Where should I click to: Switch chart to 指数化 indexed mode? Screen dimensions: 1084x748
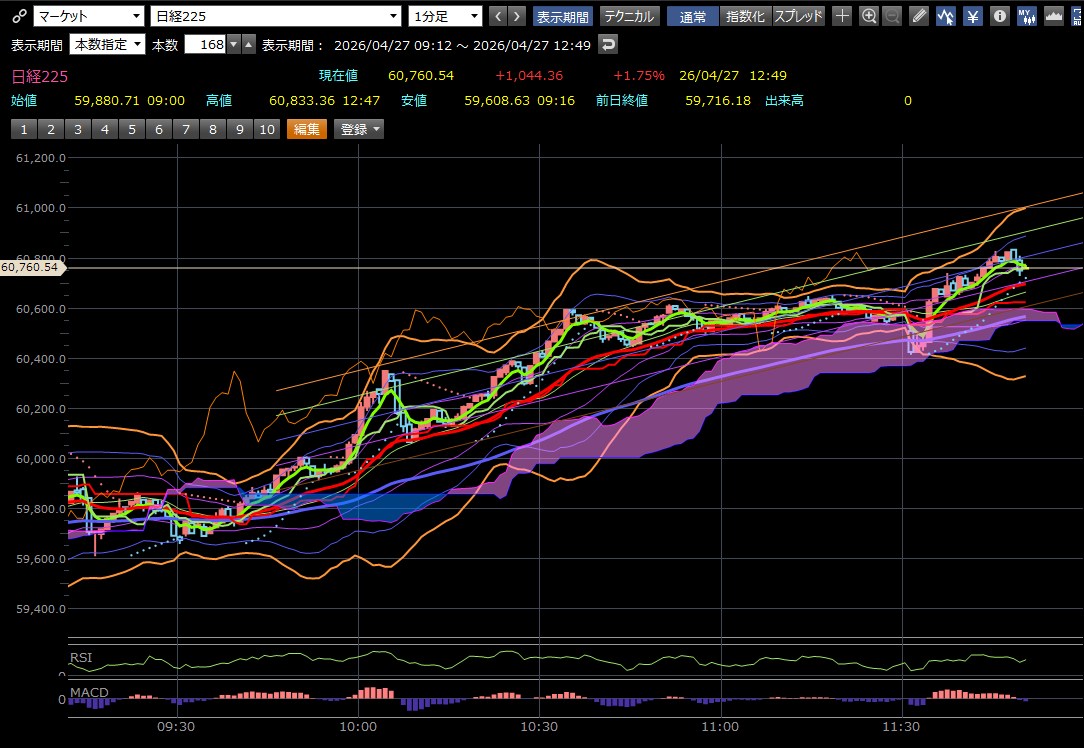pos(744,16)
